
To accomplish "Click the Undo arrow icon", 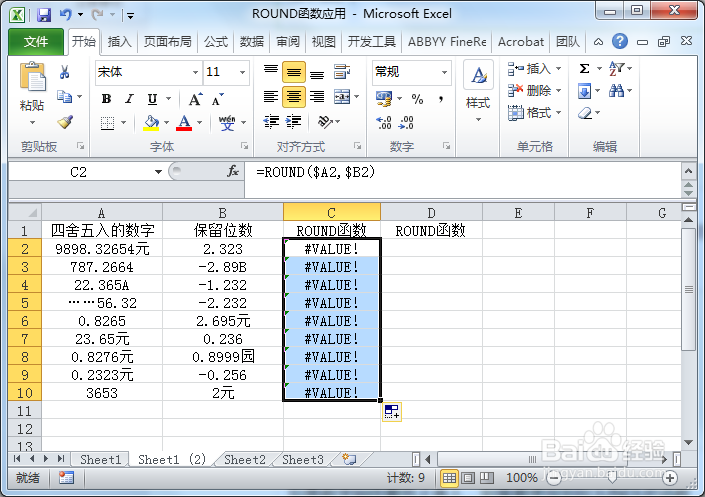I will coord(66,15).
